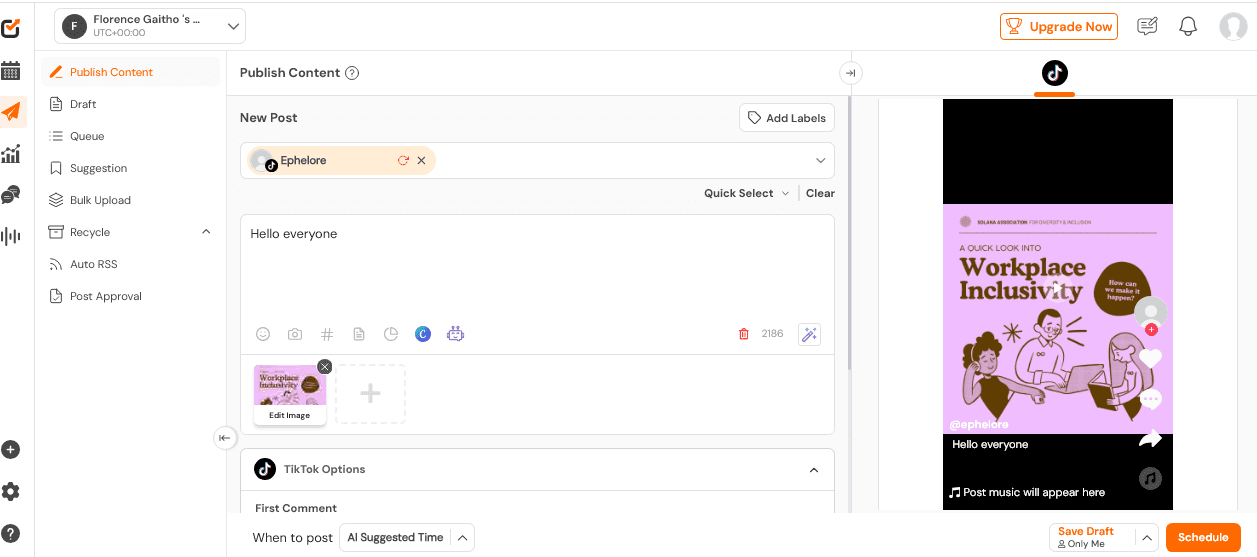Go to Draft in the sidebar menu
The height and width of the screenshot is (557, 1257).
pyautogui.click(x=83, y=104)
